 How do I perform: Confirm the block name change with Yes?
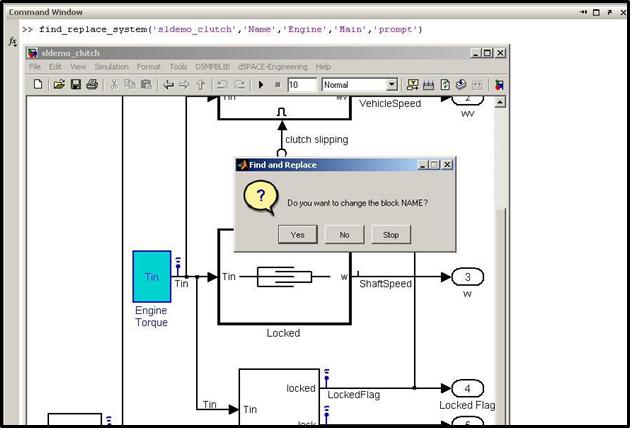click(x=297, y=235)
